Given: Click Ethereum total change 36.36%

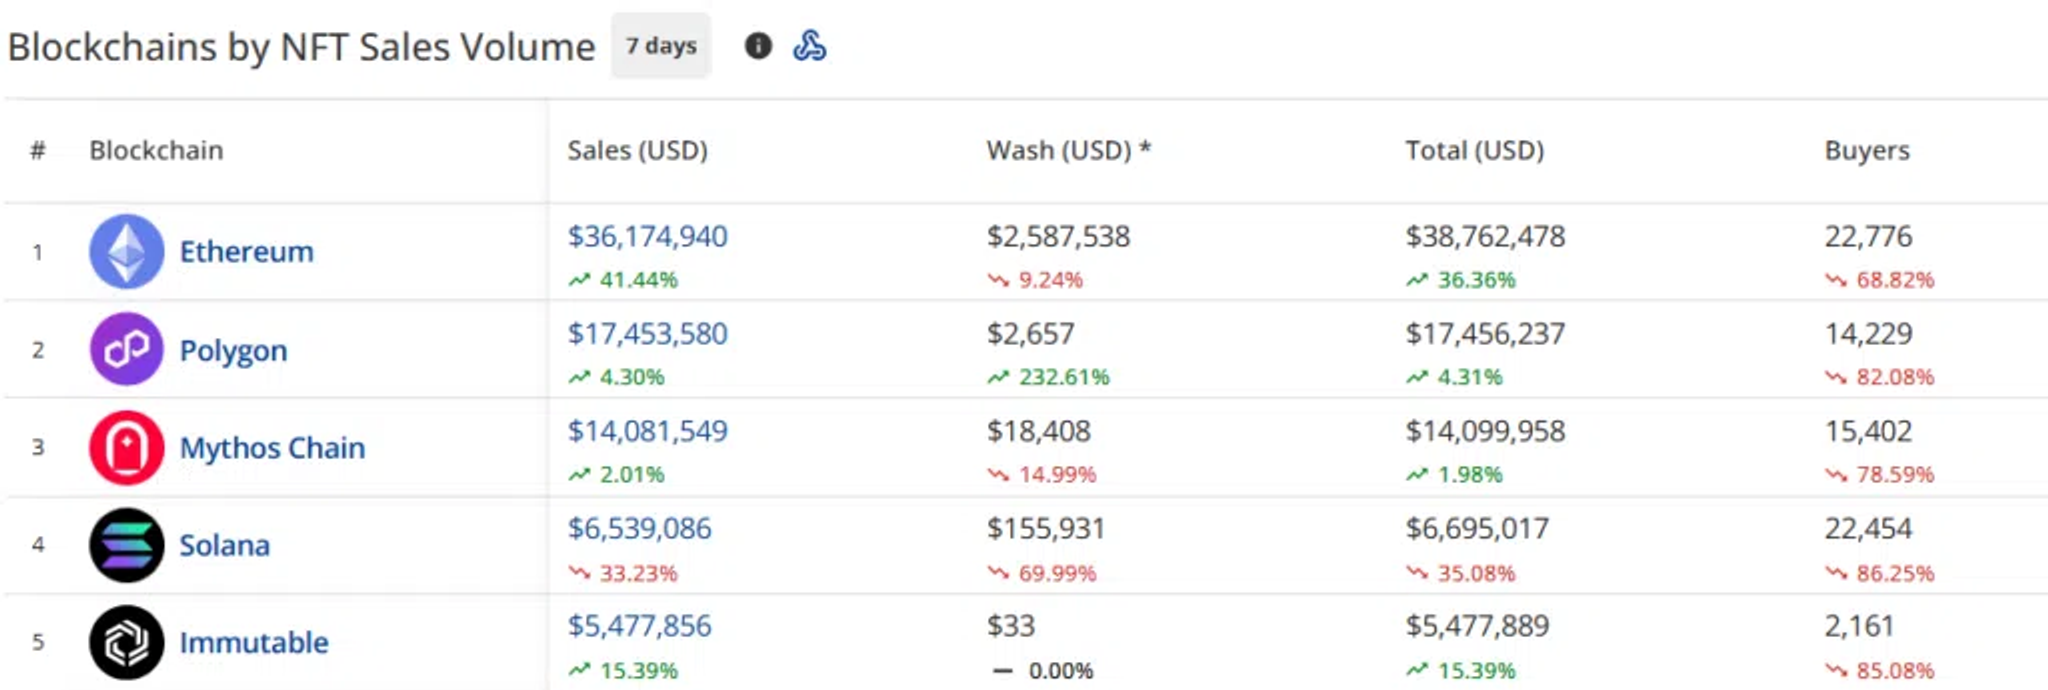Looking at the screenshot, I should point(1476,280).
